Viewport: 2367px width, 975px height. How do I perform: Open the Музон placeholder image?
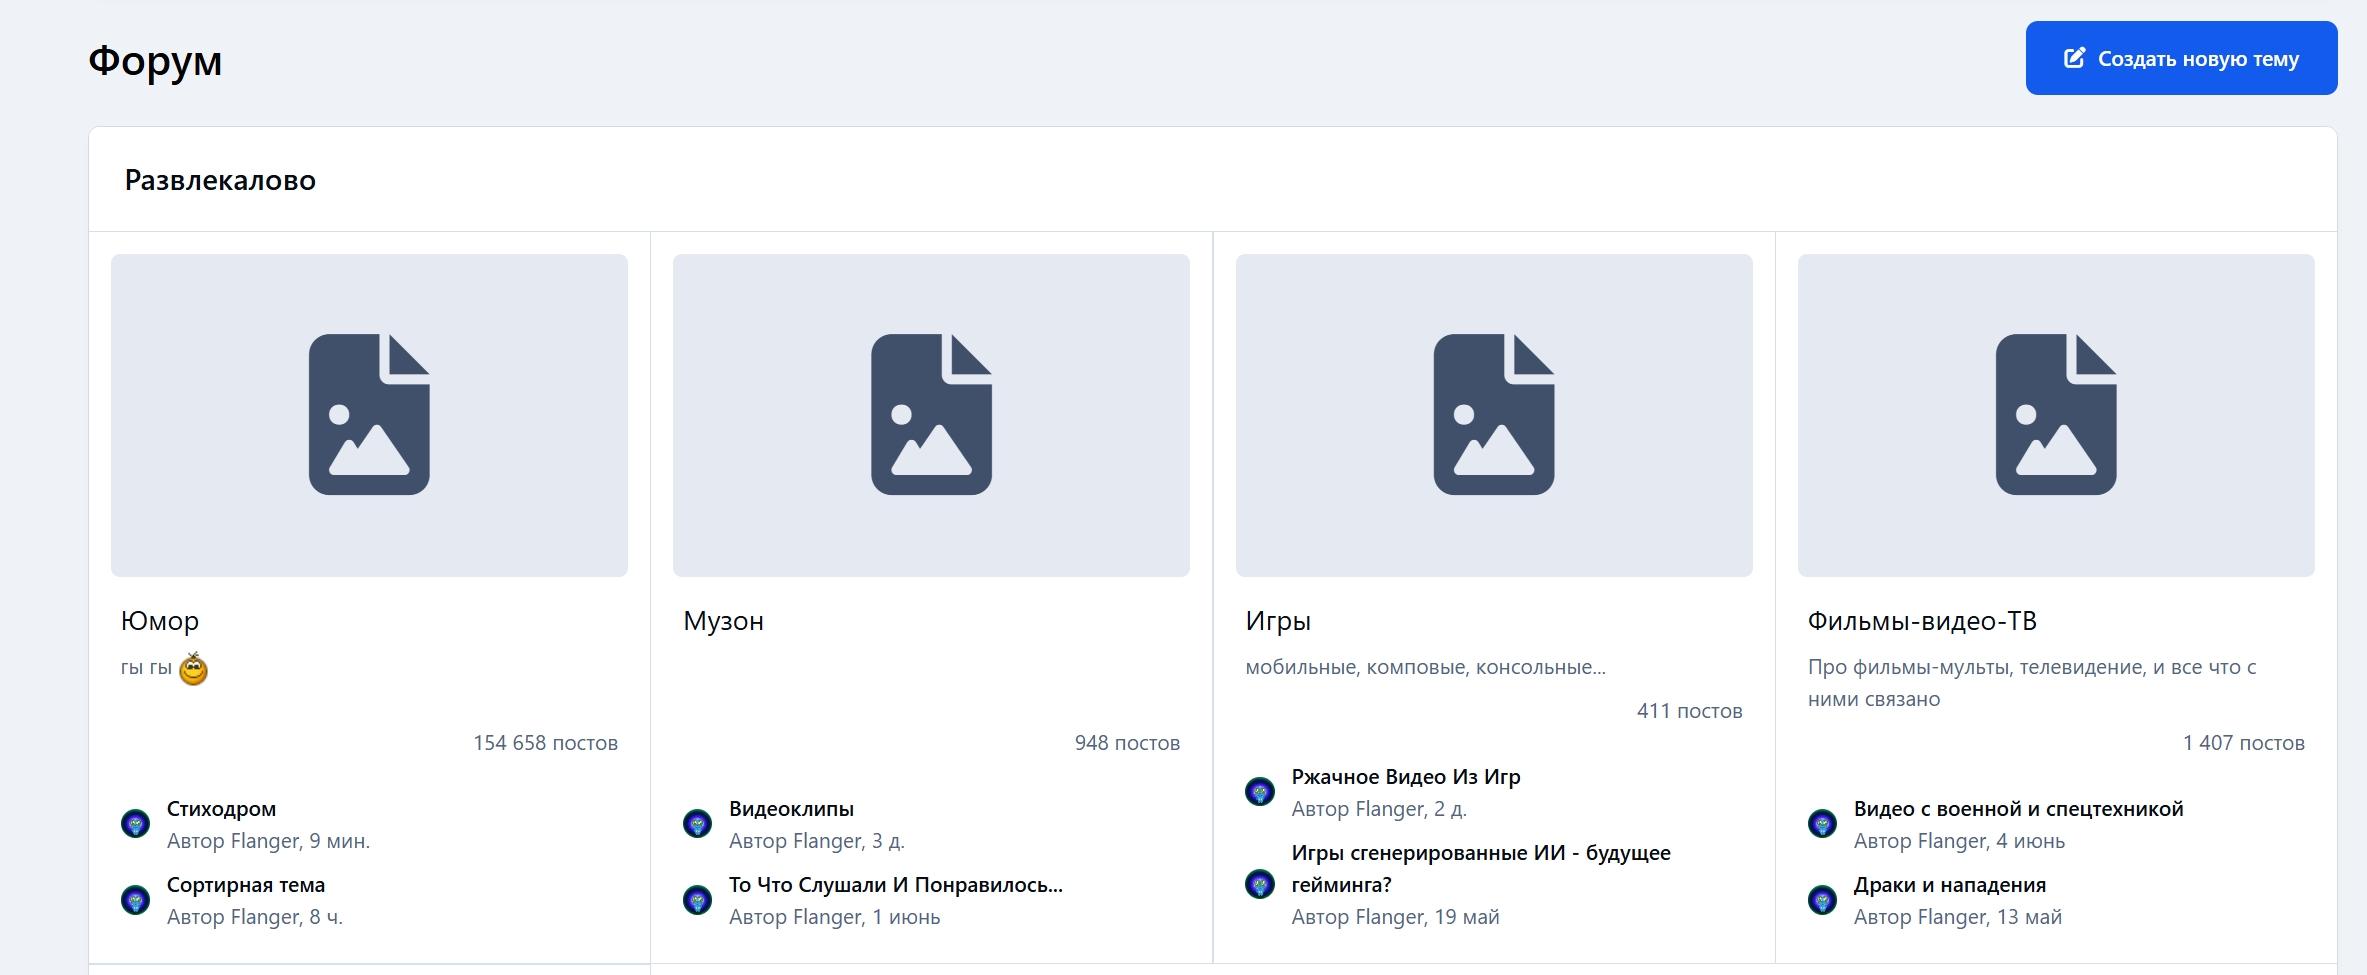pyautogui.click(x=931, y=415)
